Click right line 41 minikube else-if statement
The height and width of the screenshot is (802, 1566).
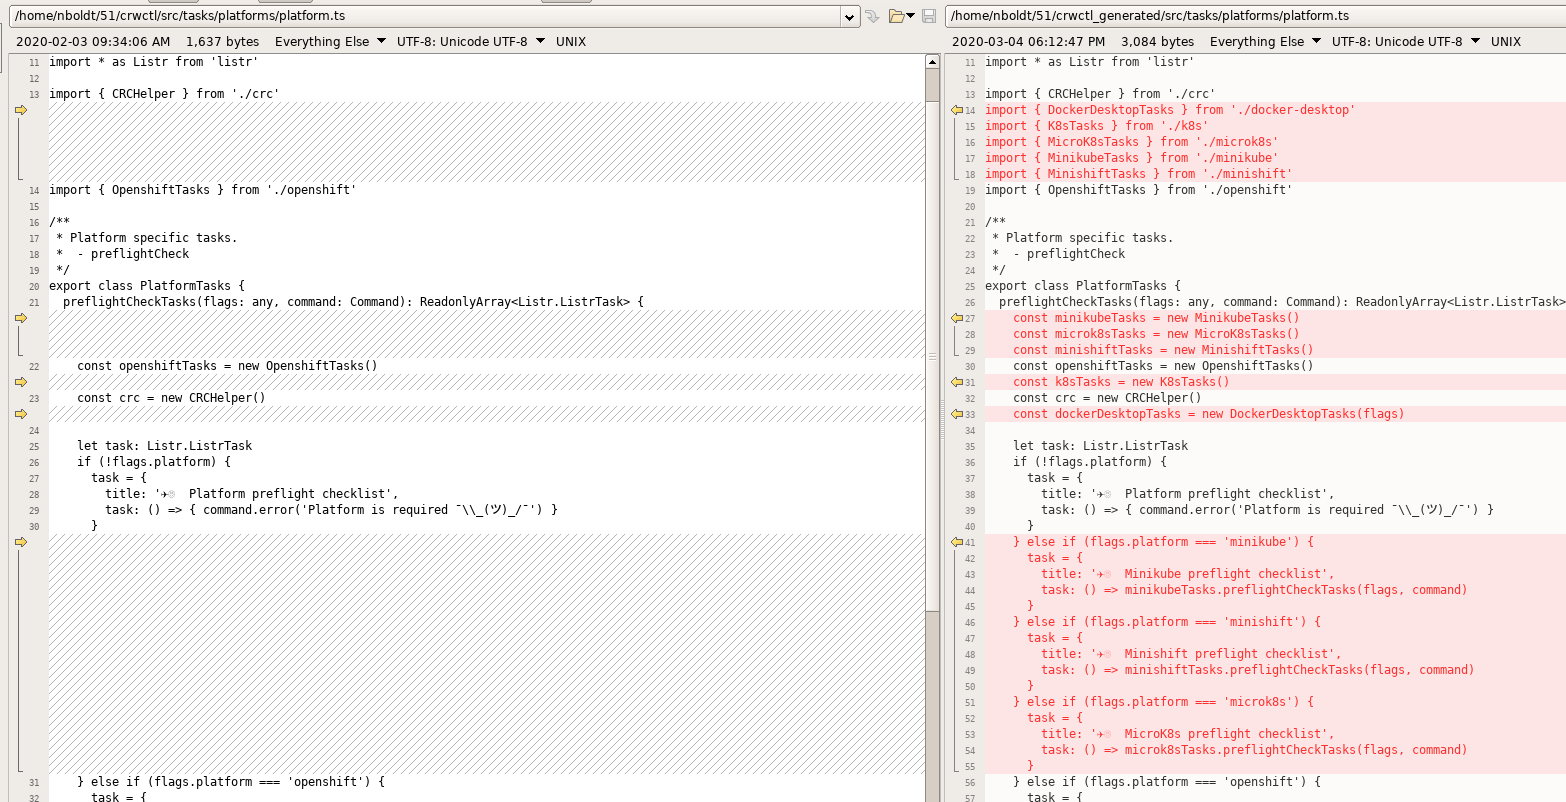coord(1163,542)
